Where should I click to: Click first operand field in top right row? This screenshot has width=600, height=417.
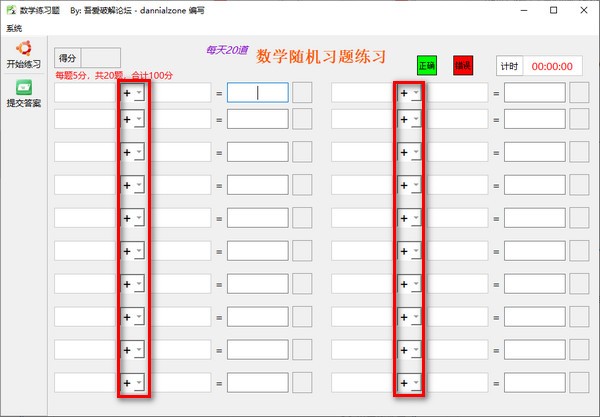pyautogui.click(x=362, y=93)
